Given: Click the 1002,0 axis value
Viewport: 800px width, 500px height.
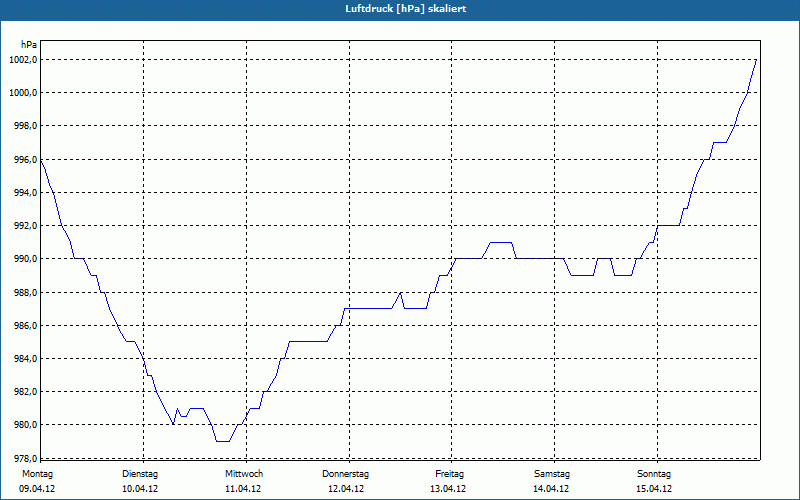Looking at the screenshot, I should (x=22, y=60).
